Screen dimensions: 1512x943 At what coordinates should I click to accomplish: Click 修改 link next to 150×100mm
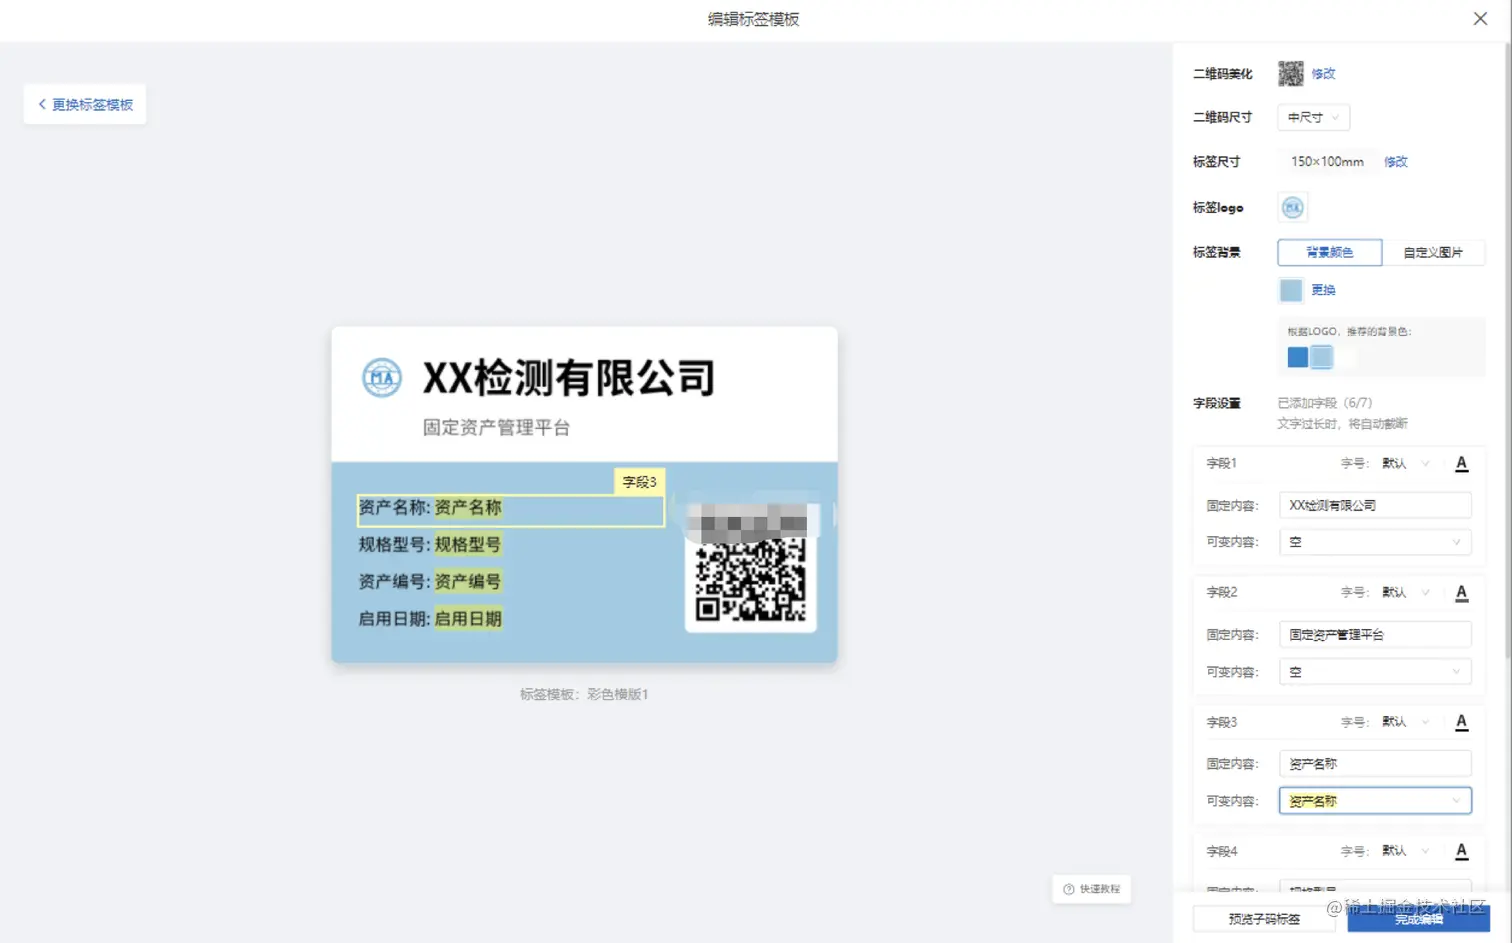tap(1396, 162)
